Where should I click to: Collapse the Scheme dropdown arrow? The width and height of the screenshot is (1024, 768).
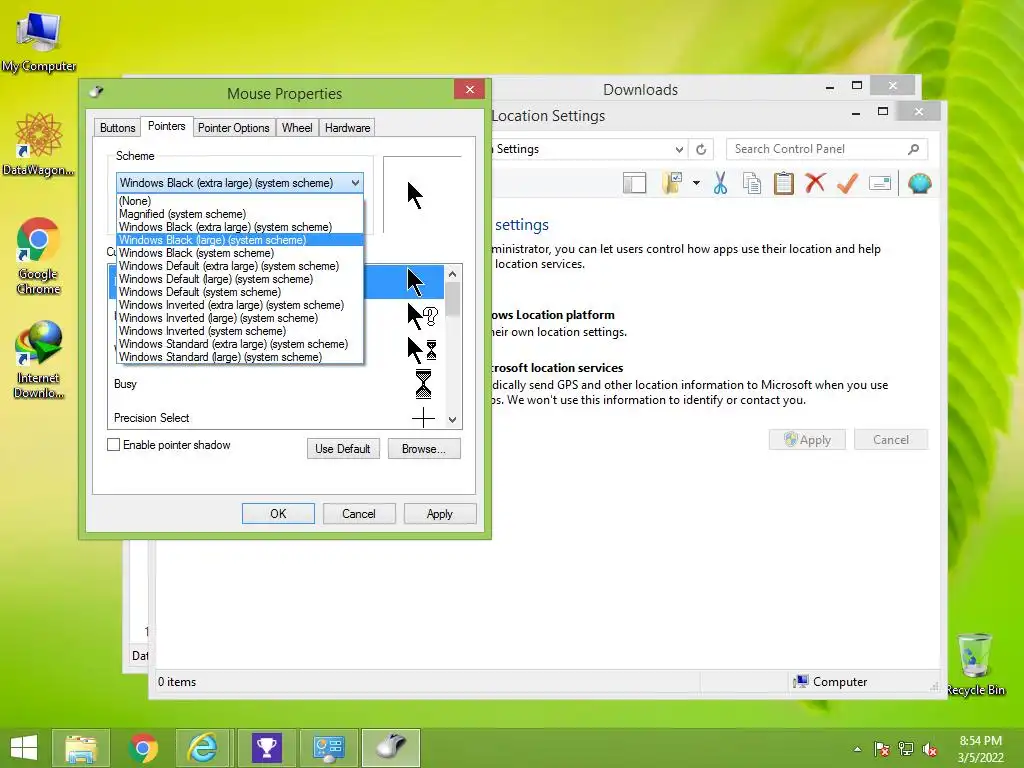(x=355, y=183)
